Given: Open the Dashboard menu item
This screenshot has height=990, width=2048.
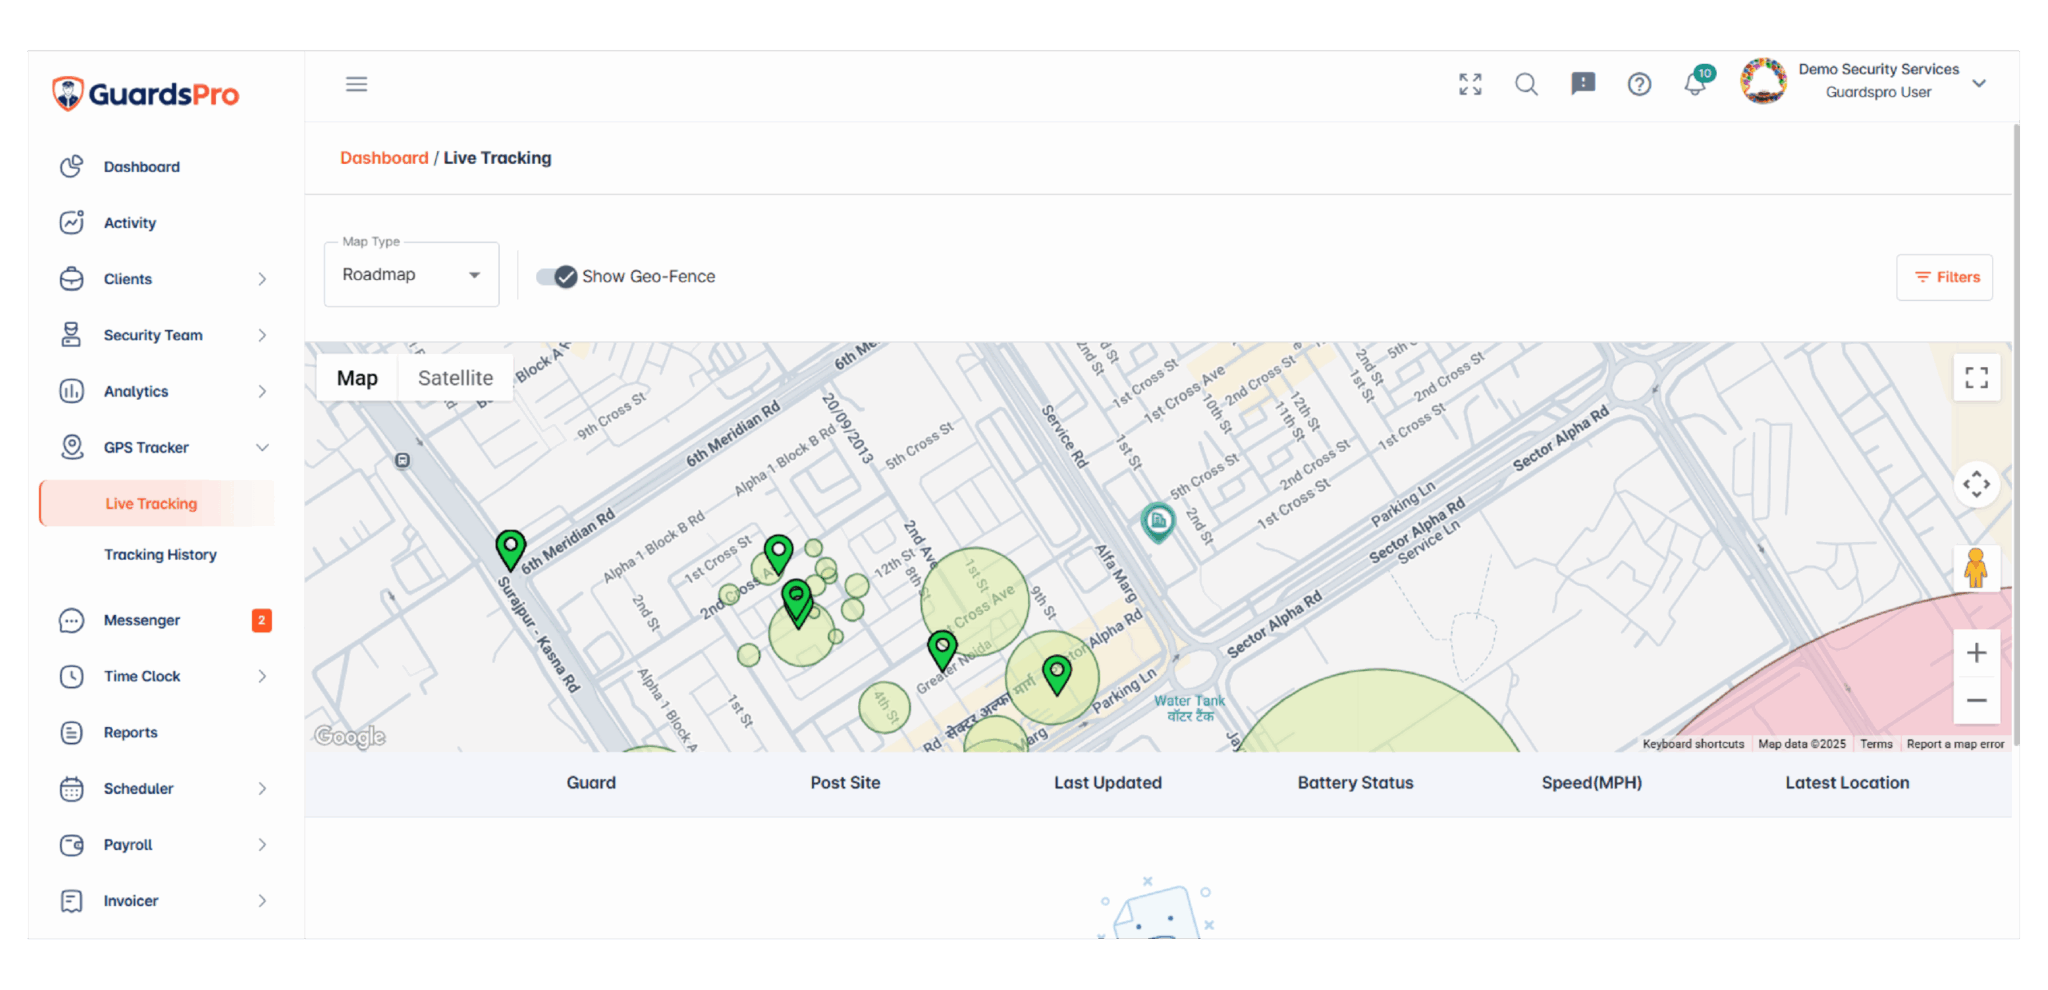Looking at the screenshot, I should pos(142,167).
